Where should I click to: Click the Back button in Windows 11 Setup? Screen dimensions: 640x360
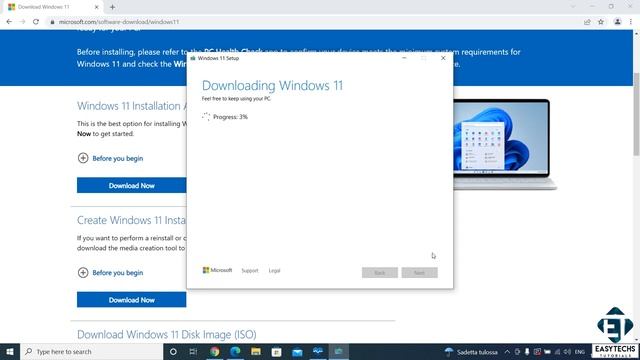pyautogui.click(x=380, y=273)
